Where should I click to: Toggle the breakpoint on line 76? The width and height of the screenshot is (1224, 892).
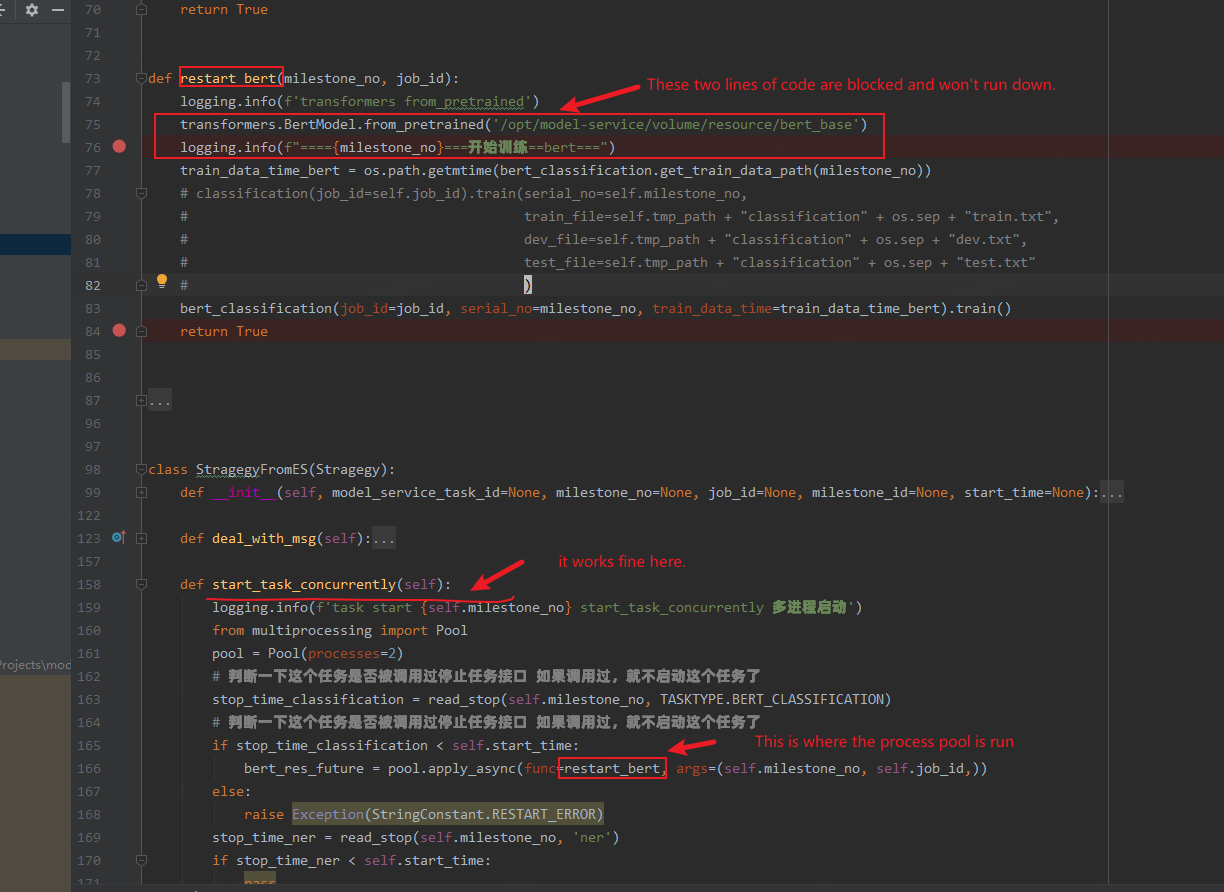(x=119, y=146)
